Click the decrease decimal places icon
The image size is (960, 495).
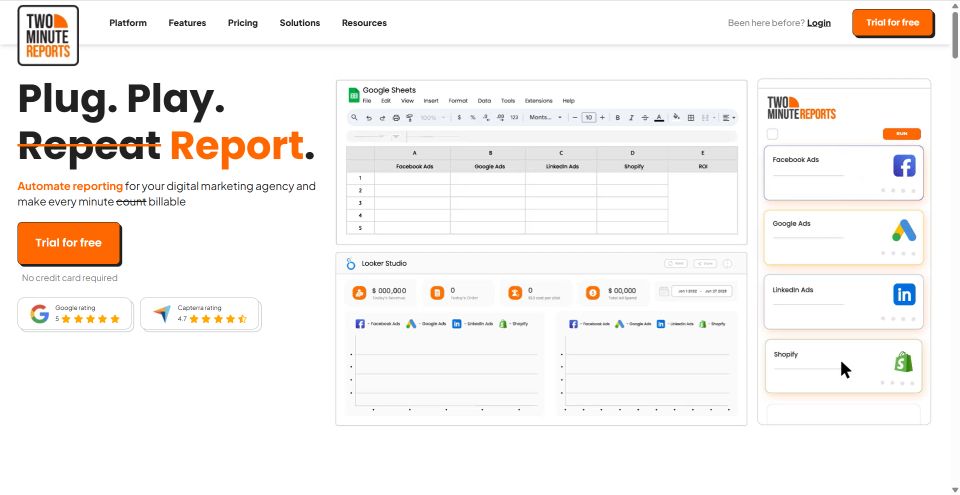pos(486,118)
